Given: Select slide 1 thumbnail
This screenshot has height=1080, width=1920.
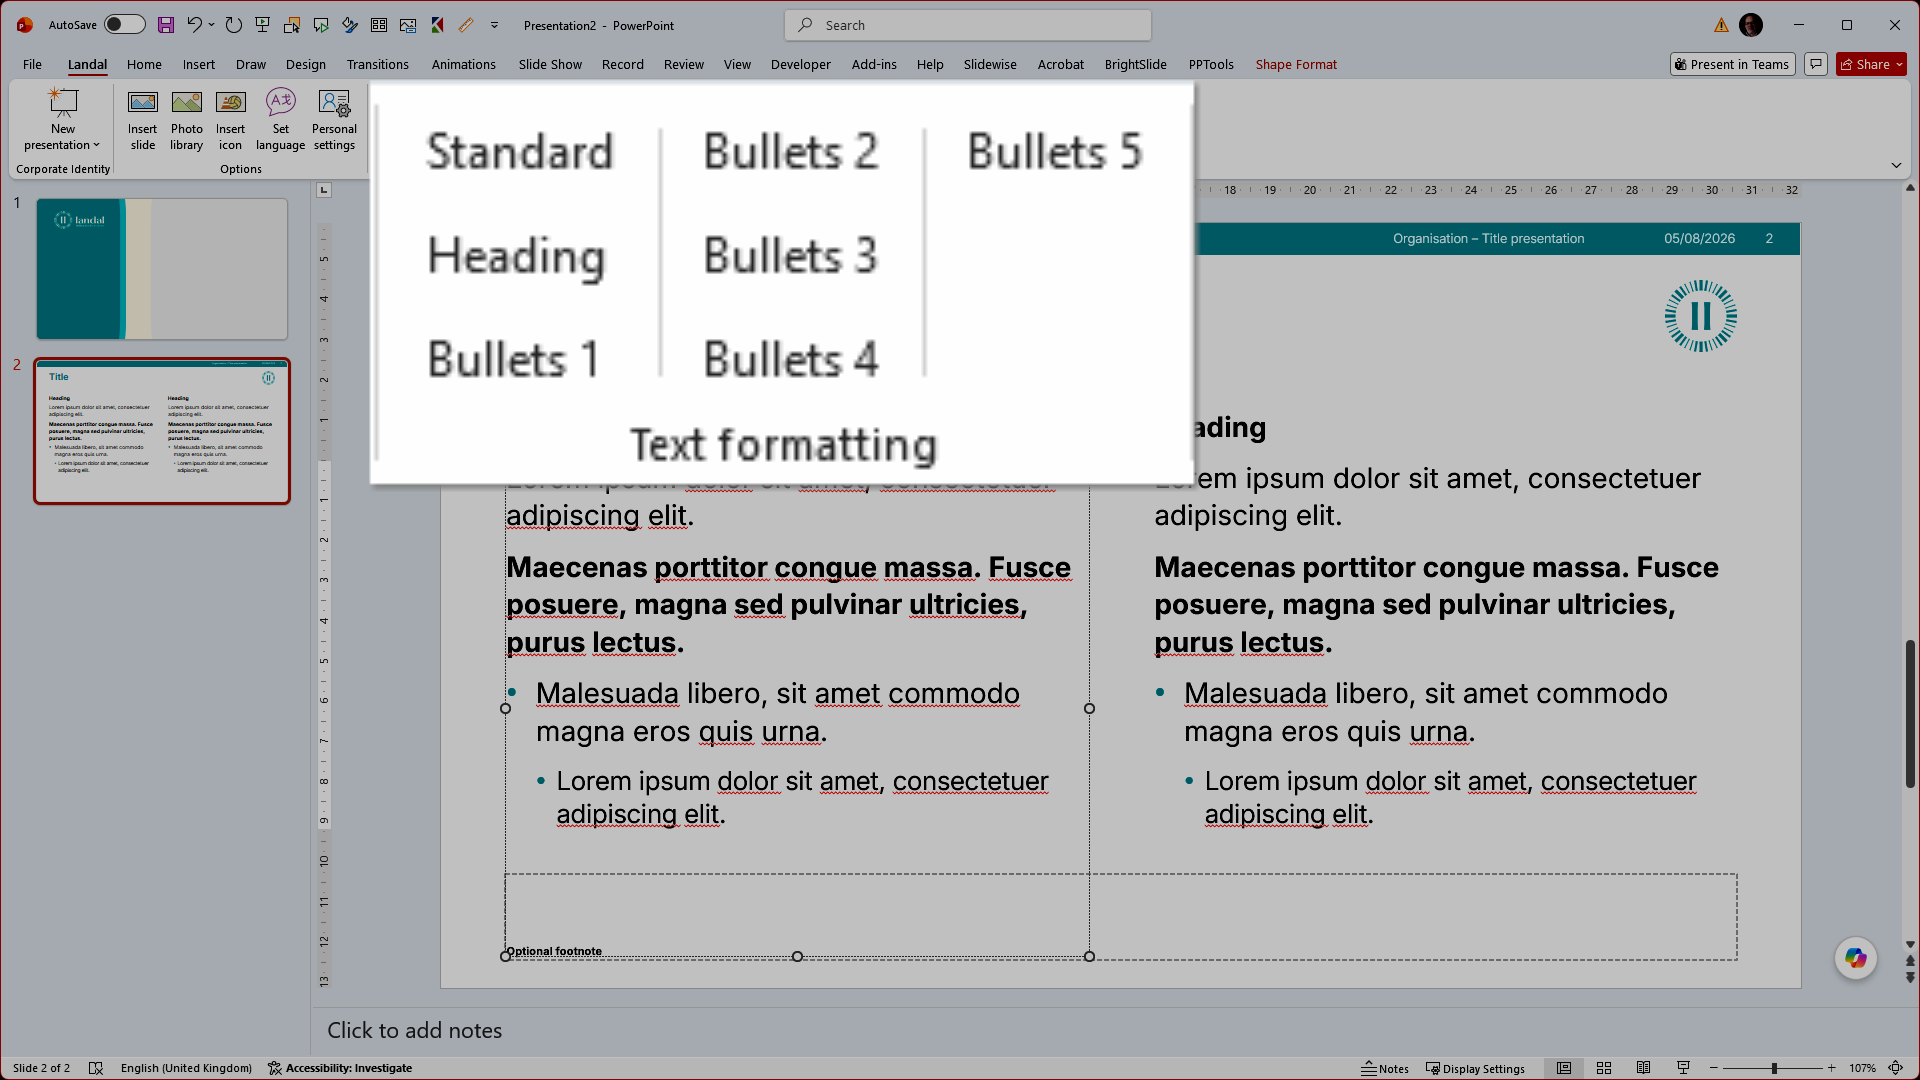Looking at the screenshot, I should click(162, 269).
